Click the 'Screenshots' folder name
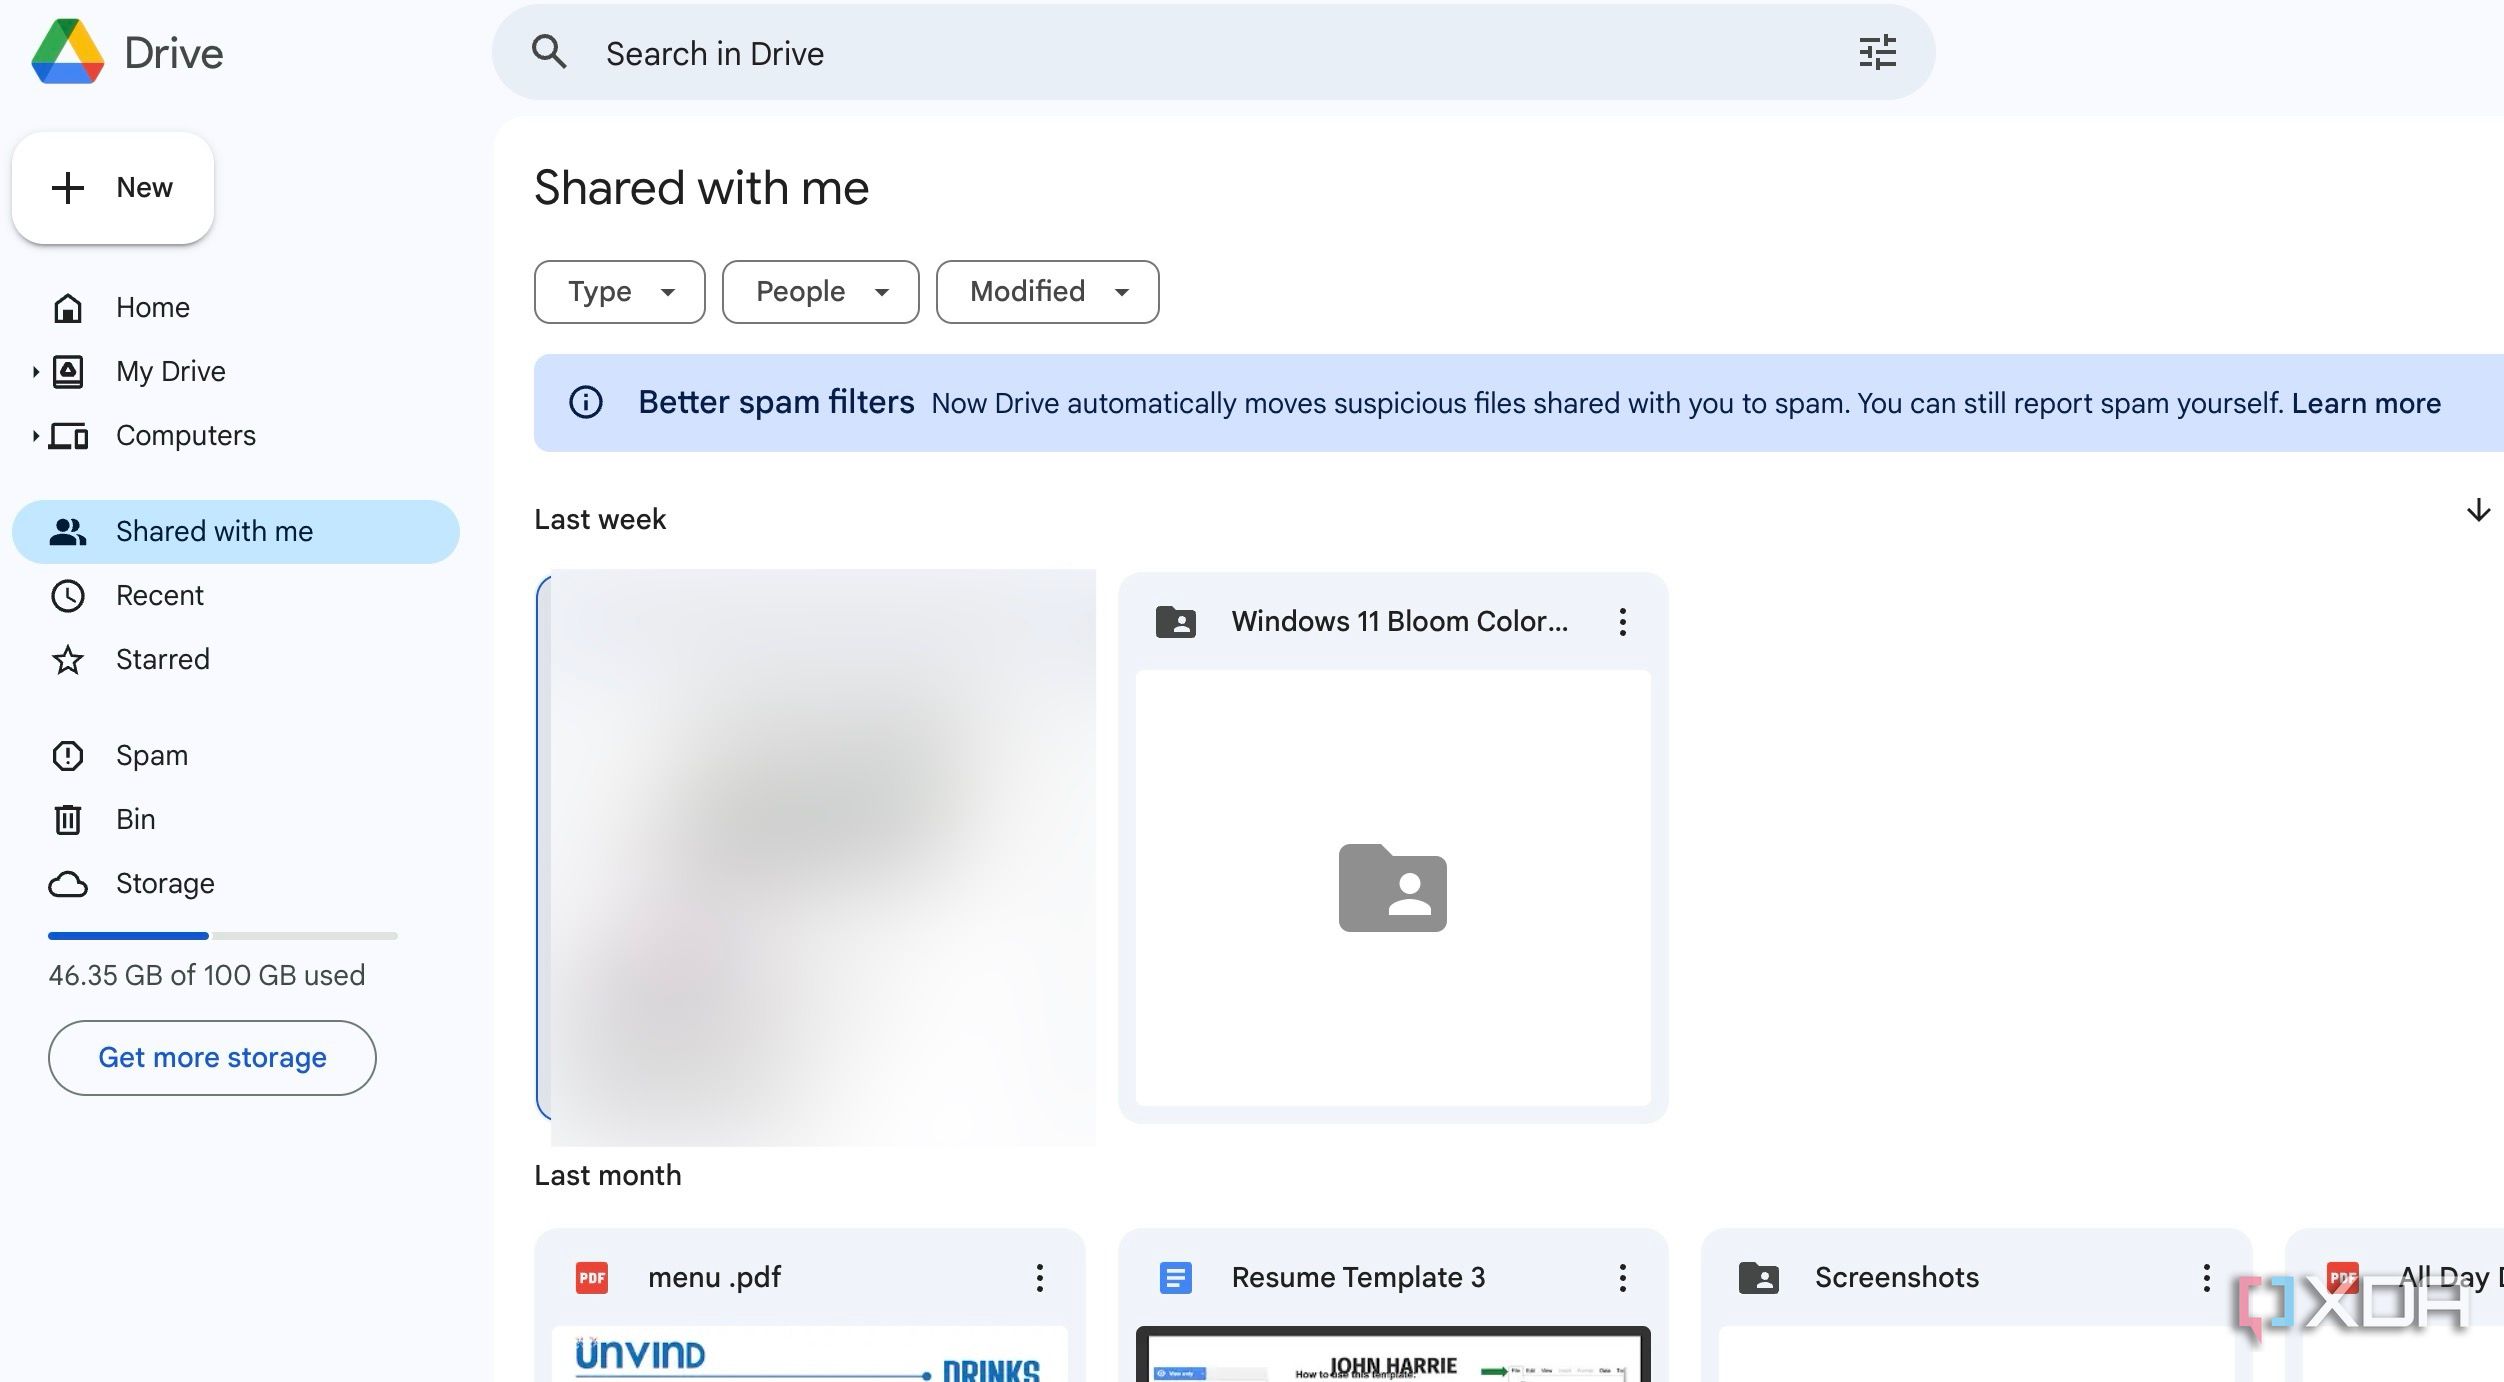2504x1382 pixels. tap(1897, 1278)
